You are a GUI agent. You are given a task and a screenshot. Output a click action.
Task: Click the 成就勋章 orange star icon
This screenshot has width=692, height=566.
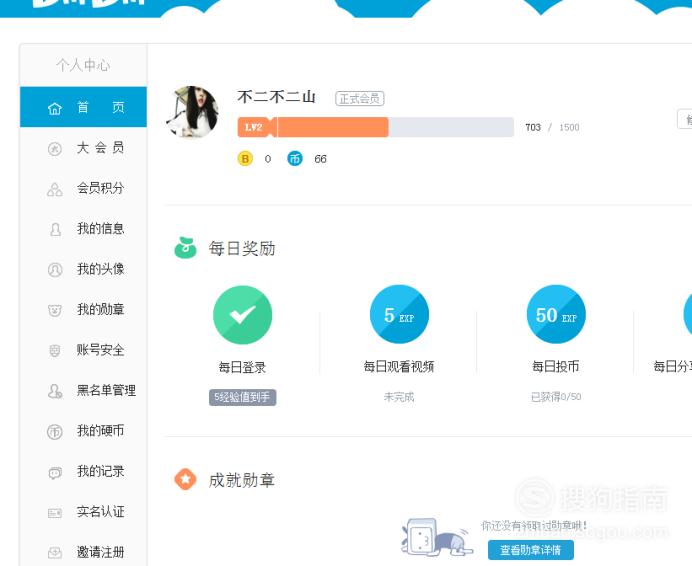(x=186, y=479)
